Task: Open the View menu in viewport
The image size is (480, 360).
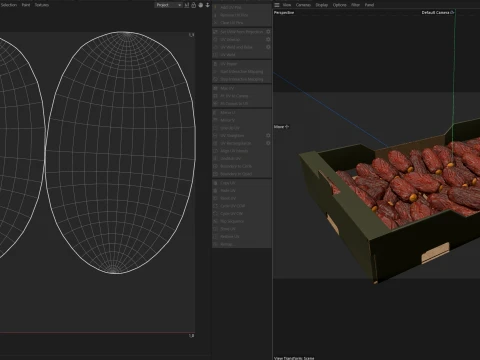Action: click(287, 5)
